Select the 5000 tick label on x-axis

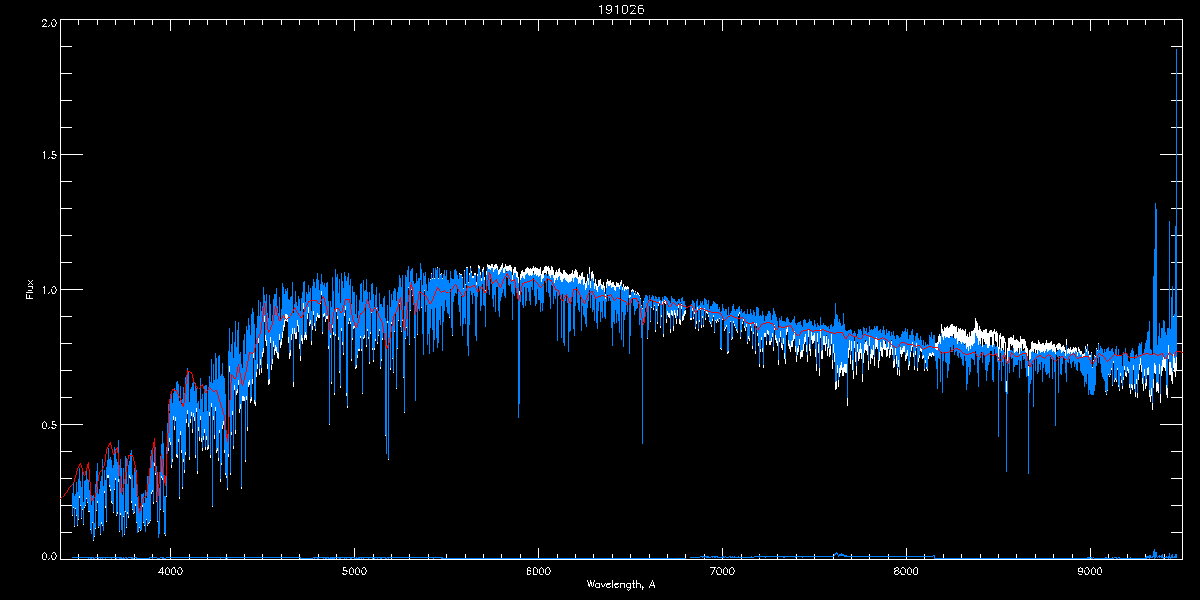click(x=354, y=572)
